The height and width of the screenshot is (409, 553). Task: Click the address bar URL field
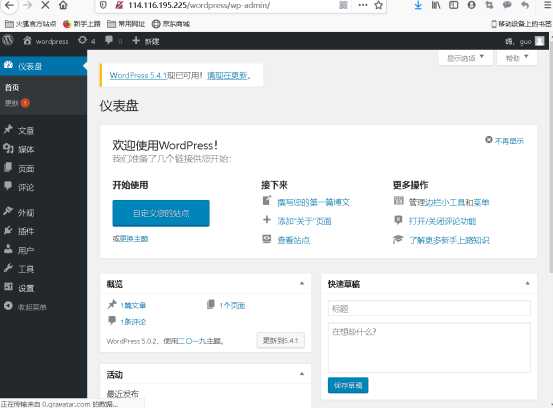point(226,5)
